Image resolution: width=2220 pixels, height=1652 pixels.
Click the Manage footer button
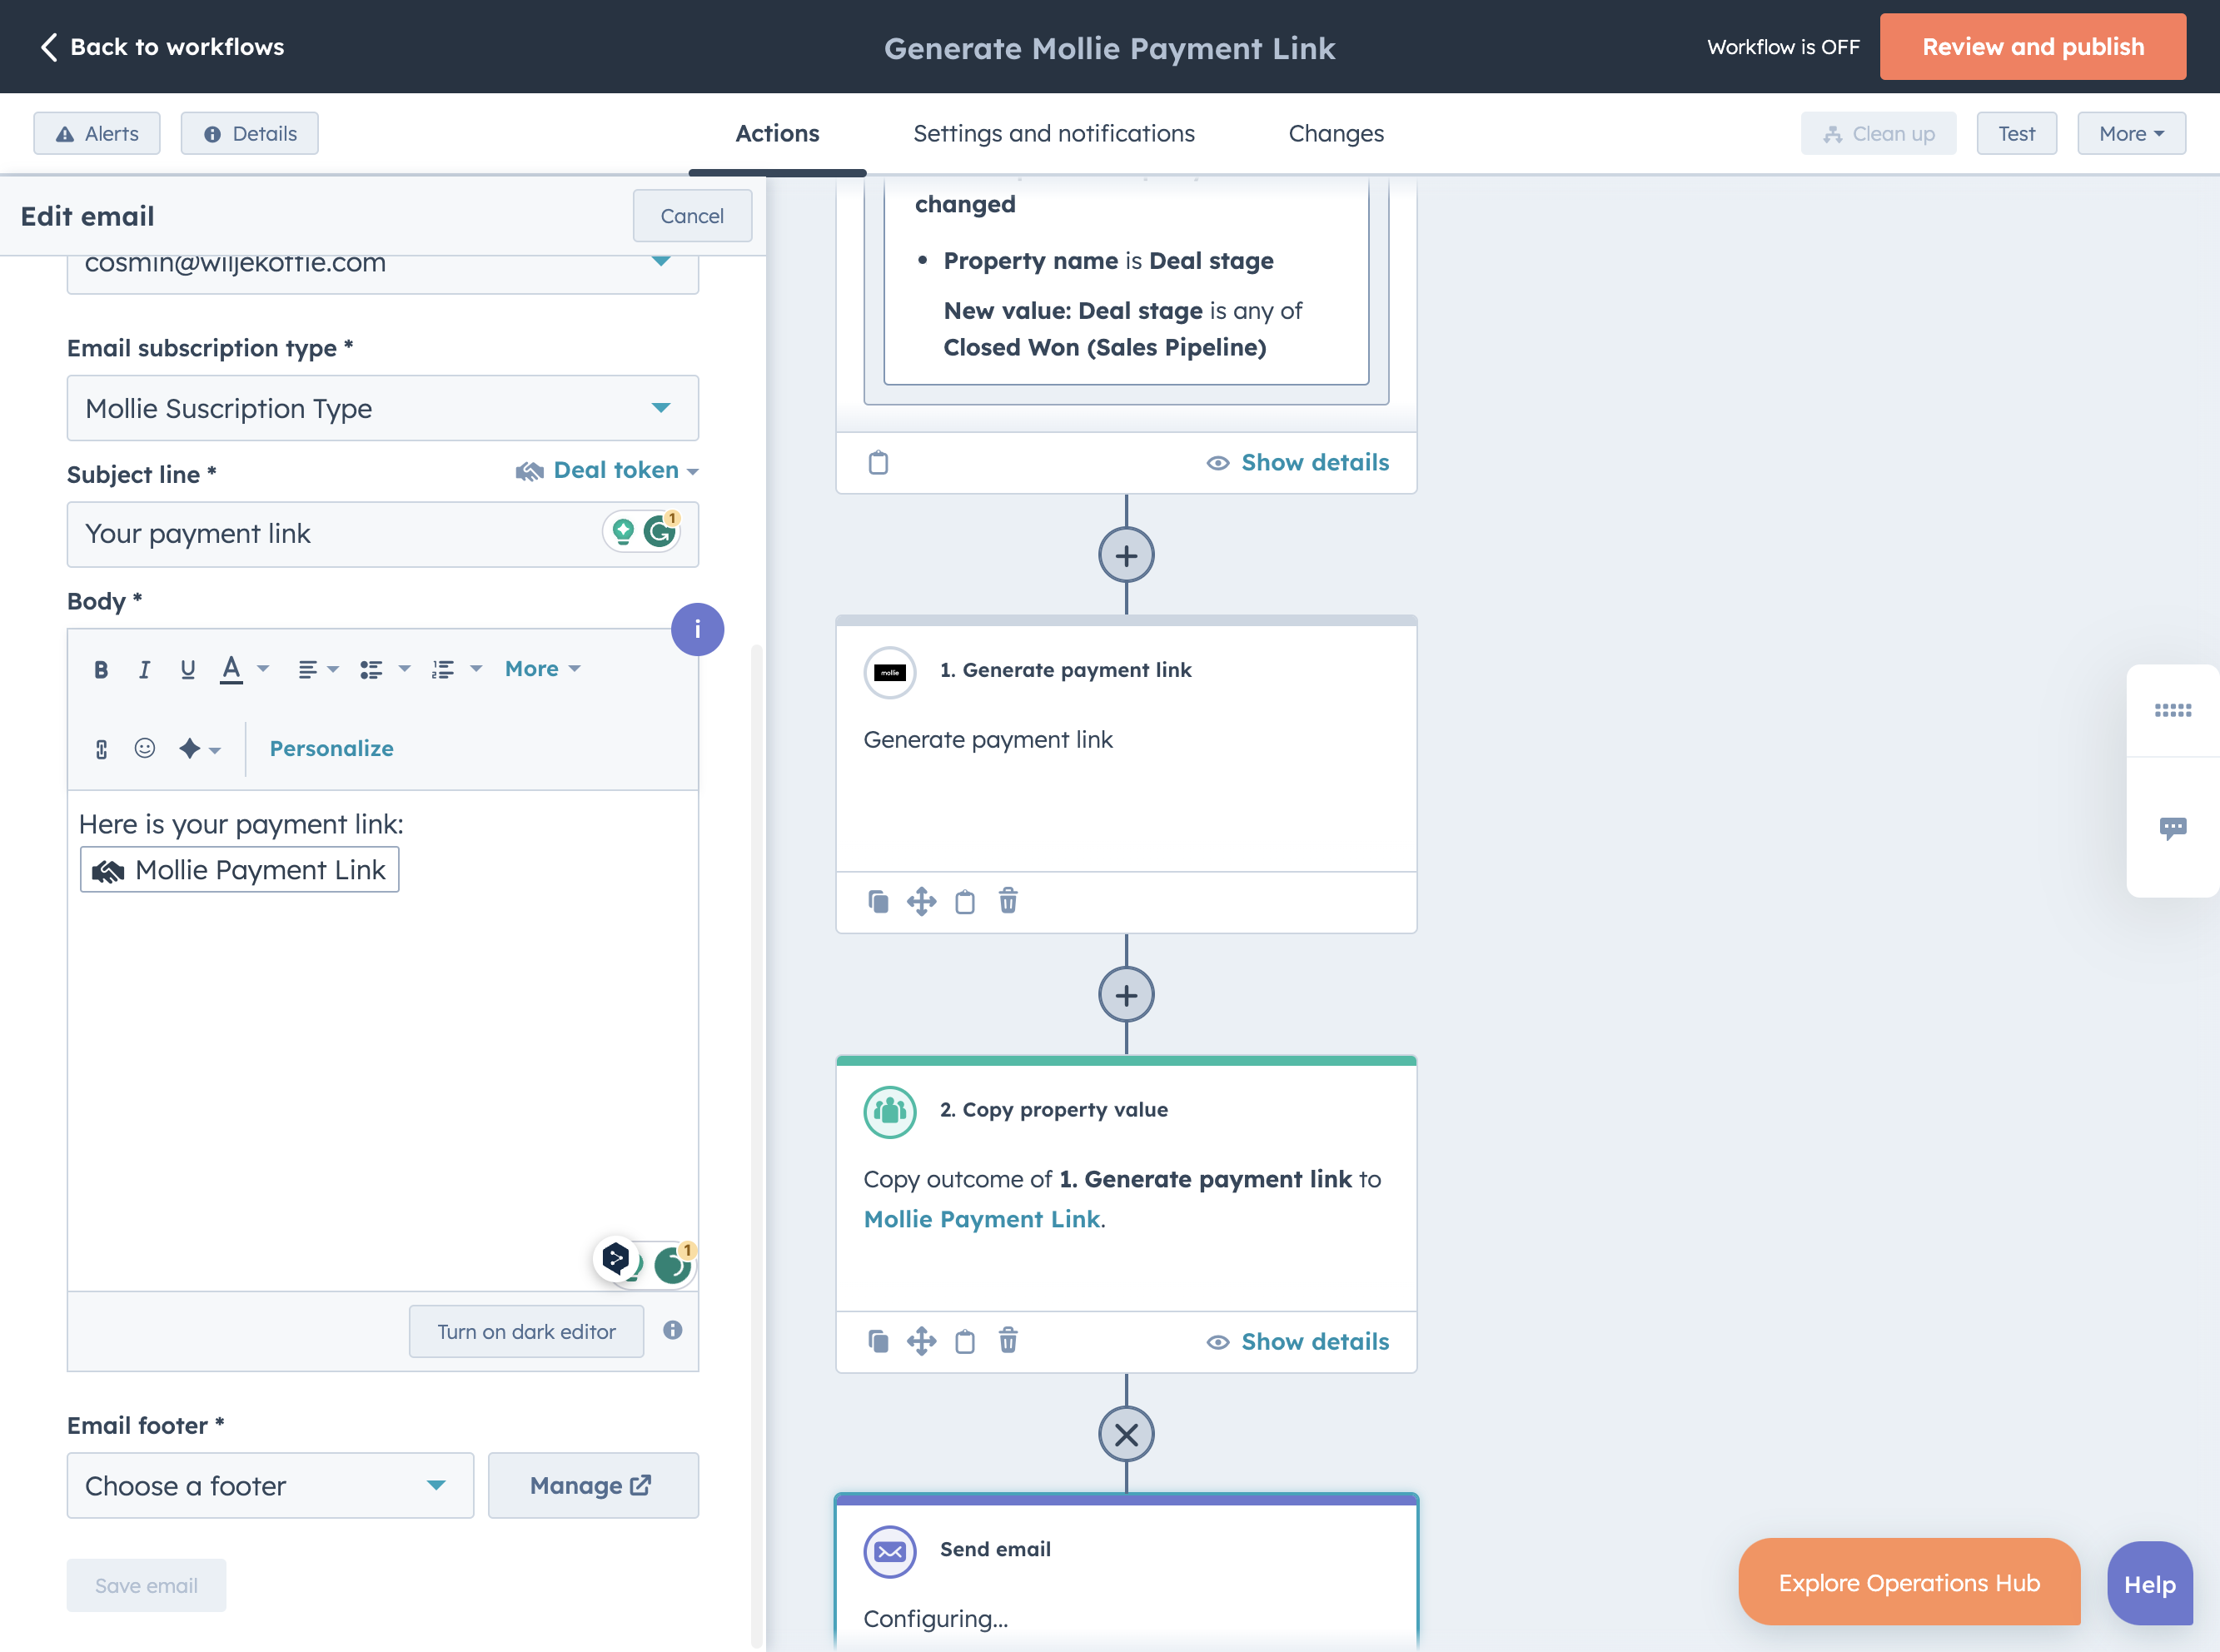[x=593, y=1486]
